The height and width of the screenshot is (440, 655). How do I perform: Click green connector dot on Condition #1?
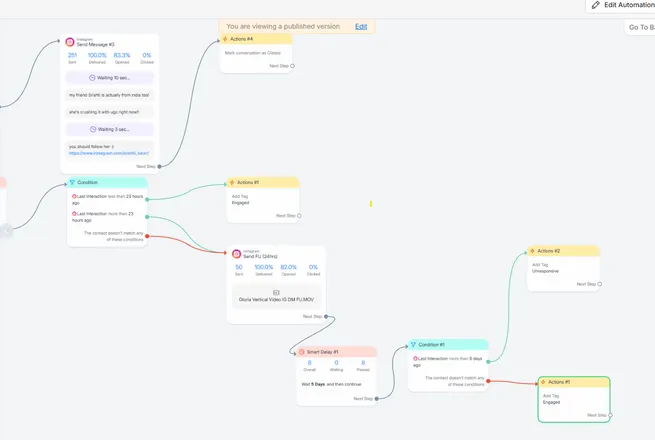[488, 362]
